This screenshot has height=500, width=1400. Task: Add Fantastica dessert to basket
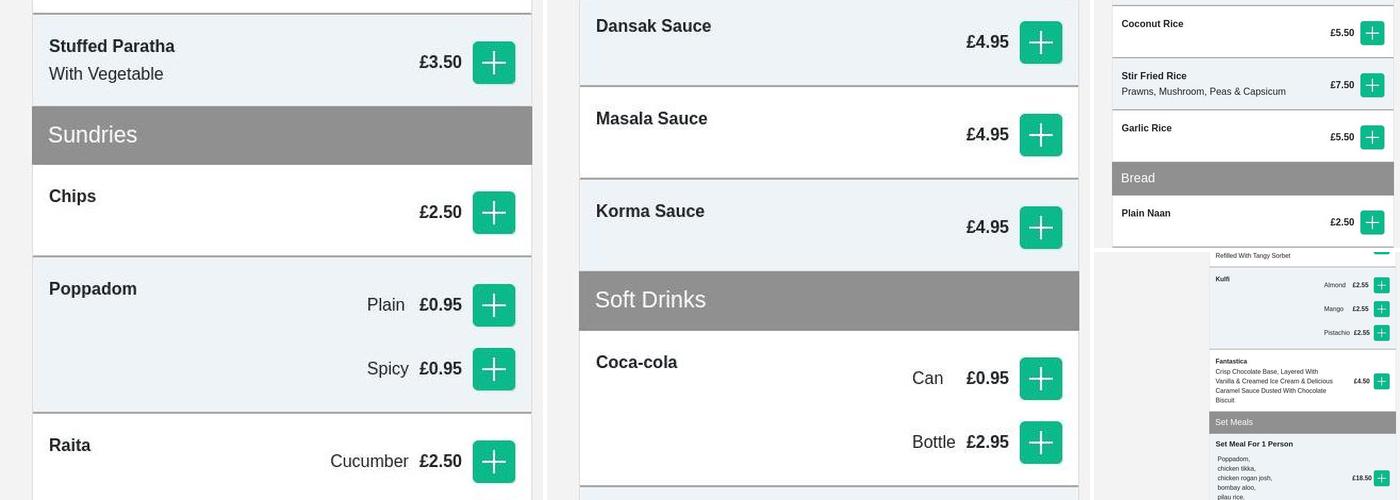coord(1381,381)
